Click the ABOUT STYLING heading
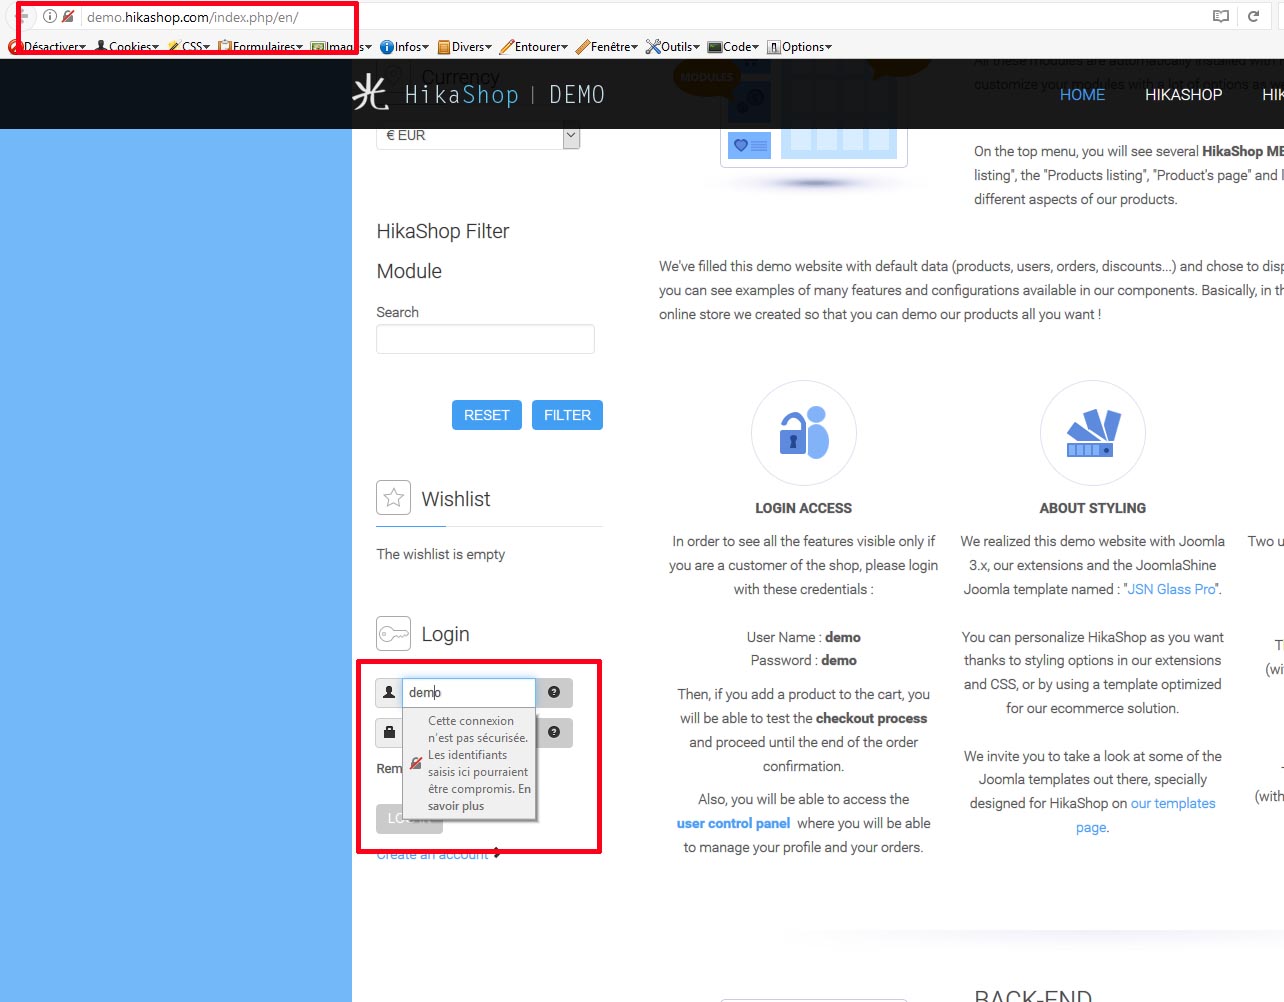The width and height of the screenshot is (1284, 1002). [1093, 508]
